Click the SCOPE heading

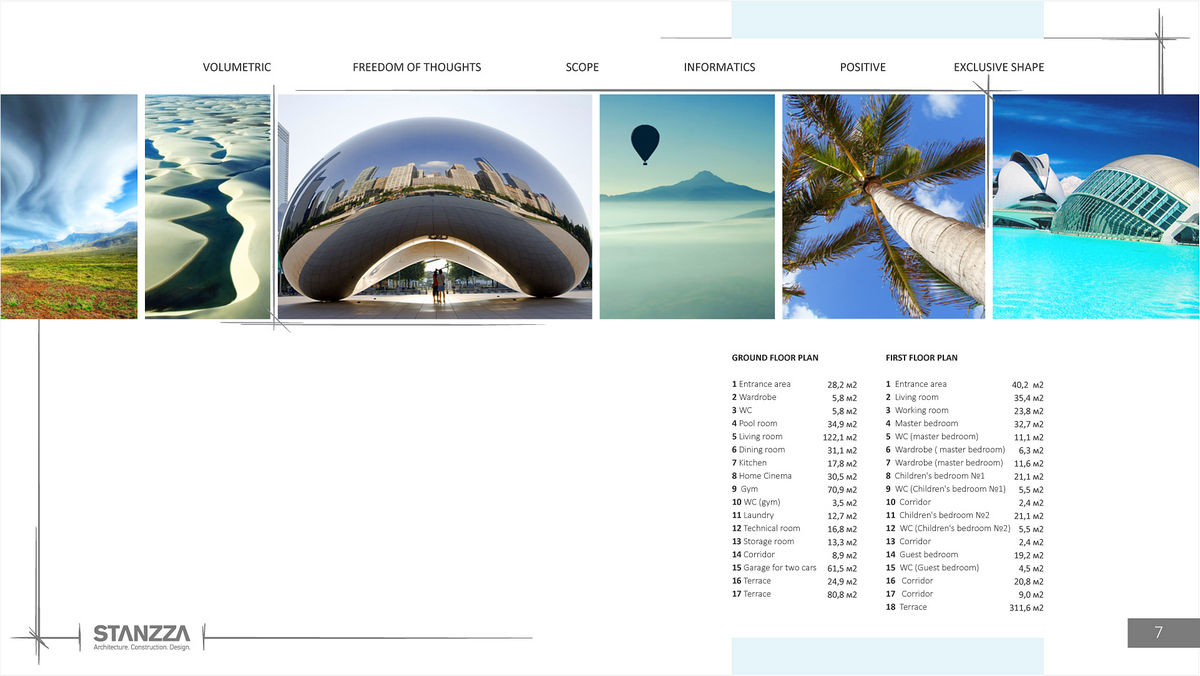582,67
